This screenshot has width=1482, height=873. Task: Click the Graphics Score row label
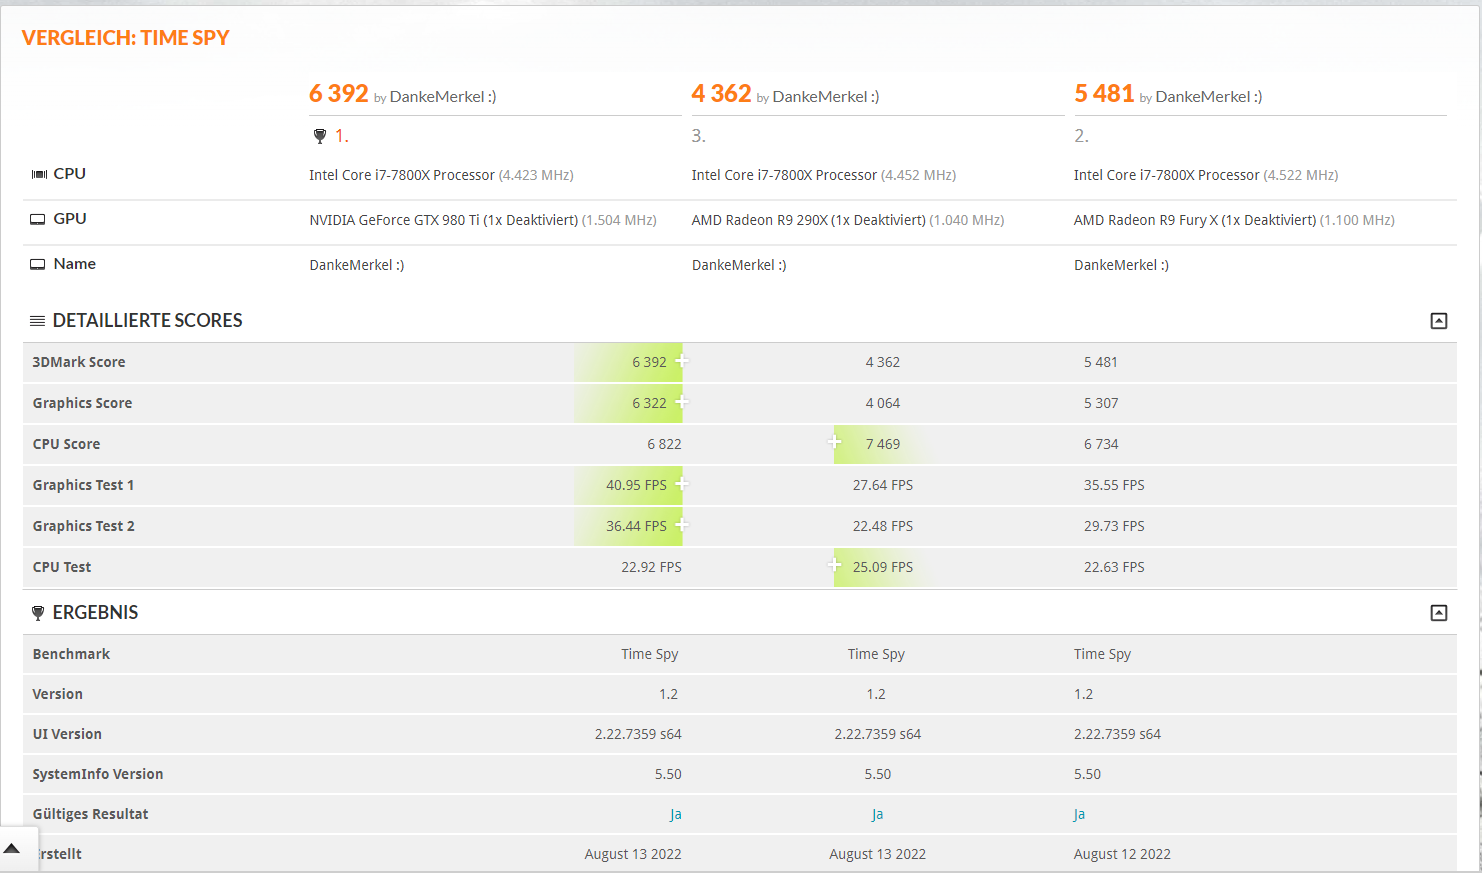pos(82,403)
